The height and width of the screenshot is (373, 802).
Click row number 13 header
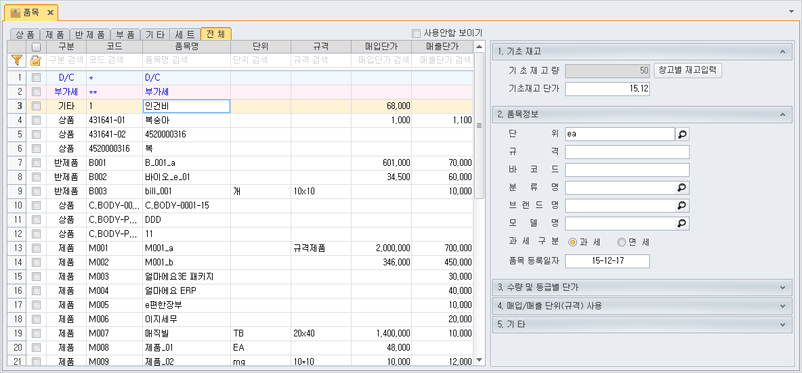click(x=18, y=248)
